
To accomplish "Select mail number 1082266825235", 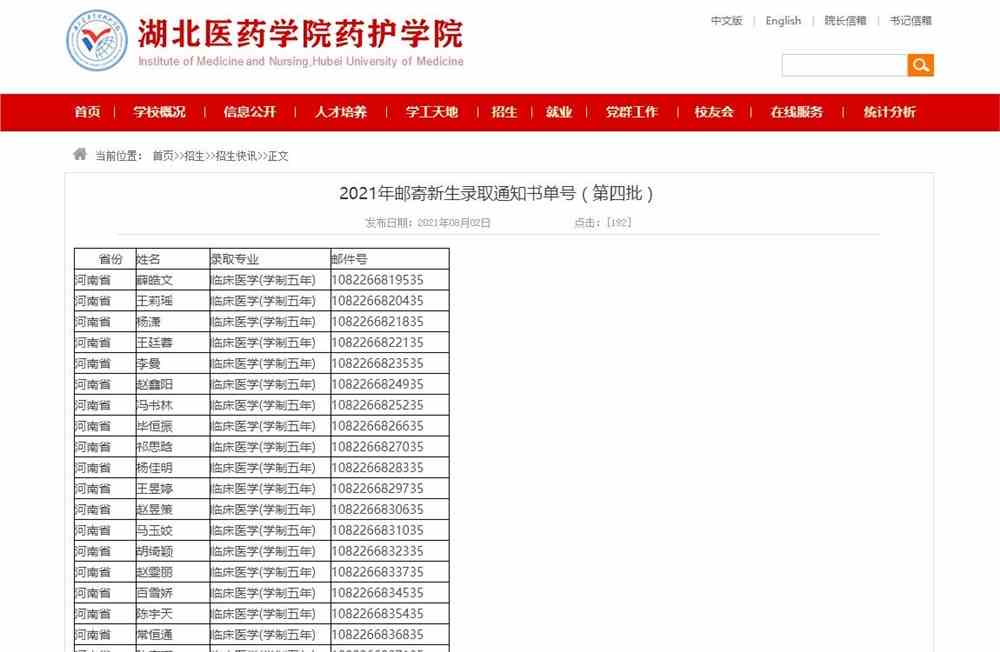I will click(x=378, y=405).
